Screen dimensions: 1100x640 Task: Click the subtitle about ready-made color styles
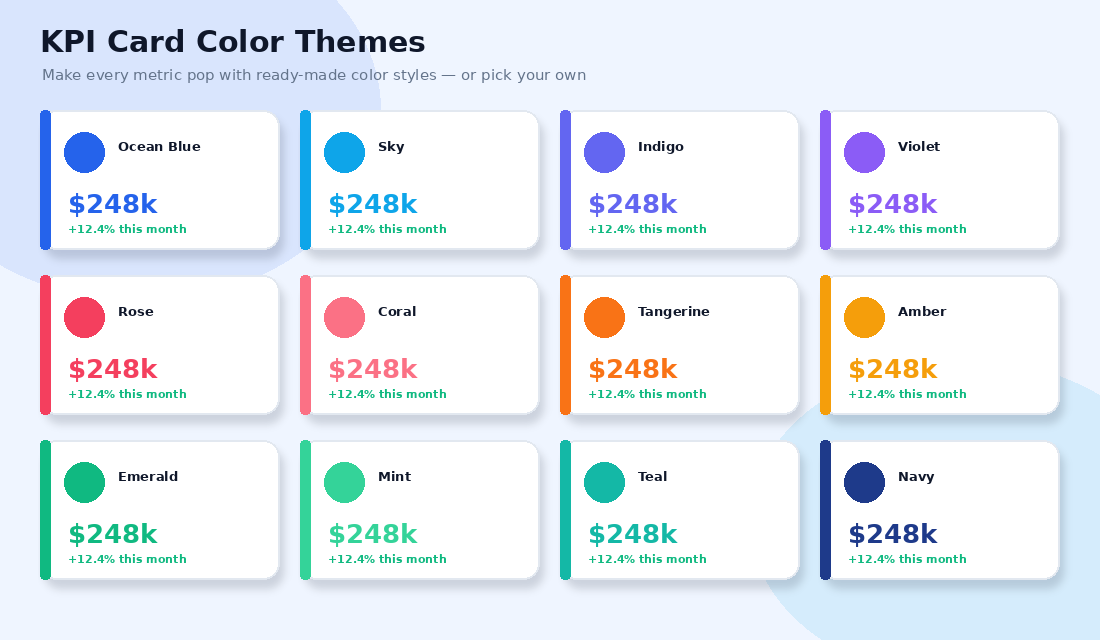point(314,75)
